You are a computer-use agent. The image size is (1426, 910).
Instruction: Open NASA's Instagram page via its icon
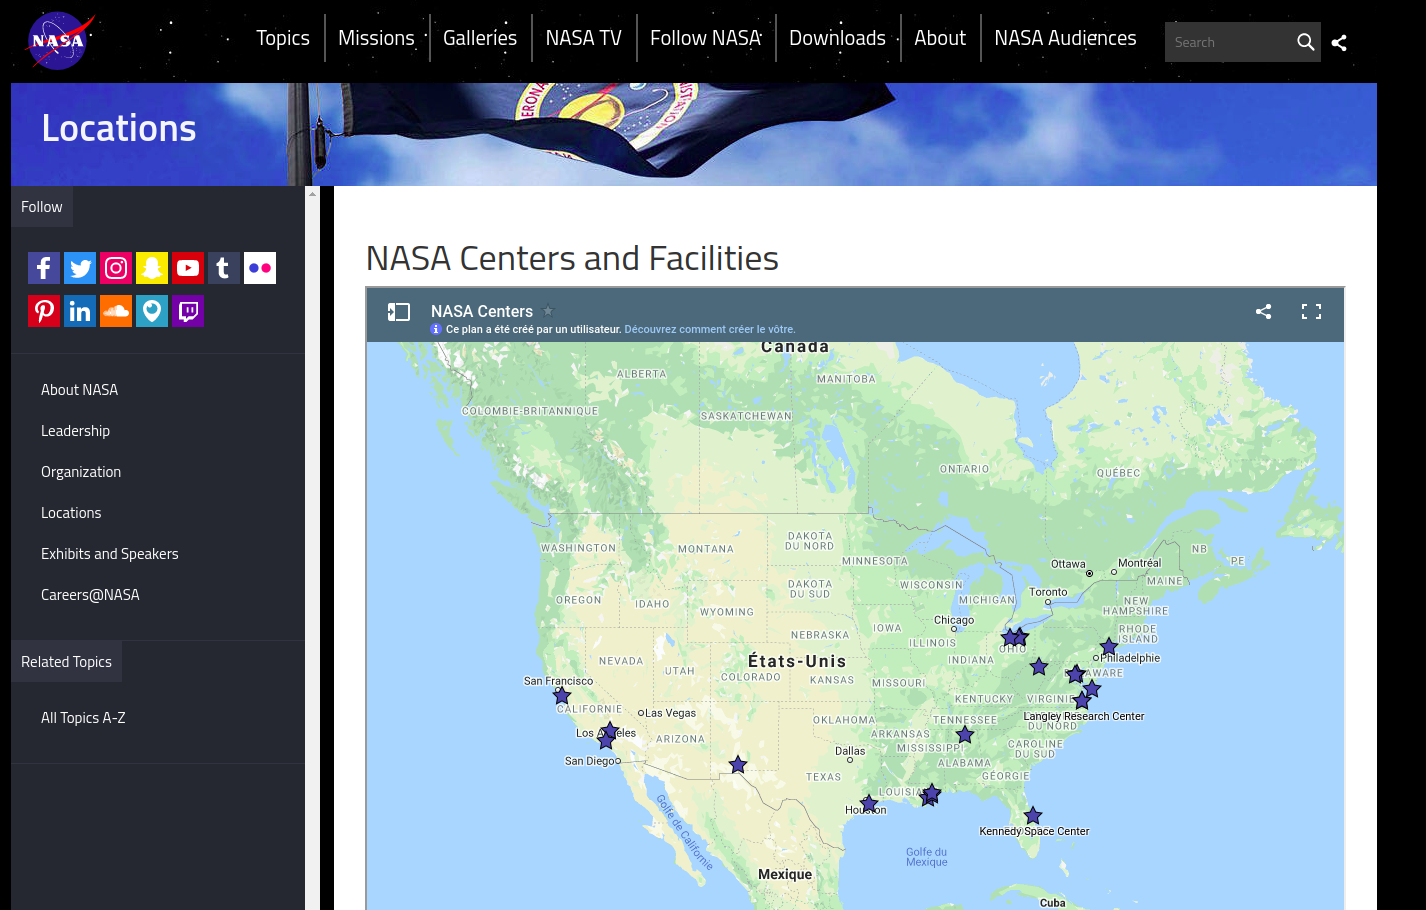[115, 267]
